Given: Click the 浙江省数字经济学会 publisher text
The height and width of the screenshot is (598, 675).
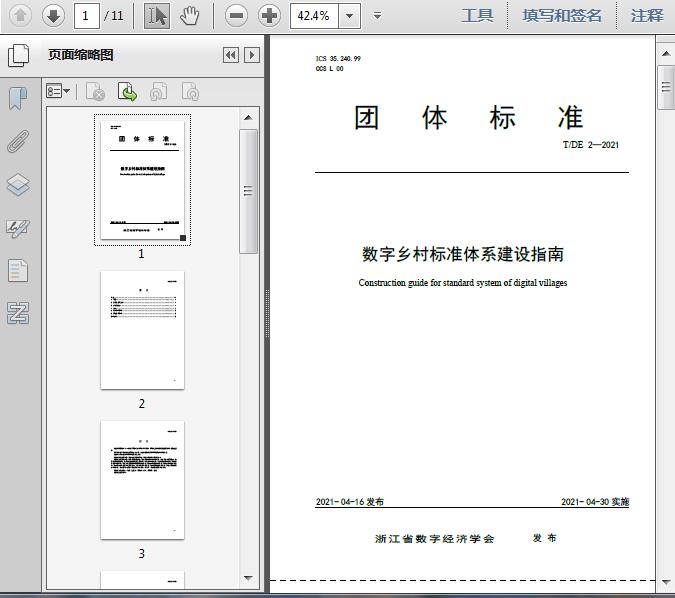Looking at the screenshot, I should tap(434, 539).
